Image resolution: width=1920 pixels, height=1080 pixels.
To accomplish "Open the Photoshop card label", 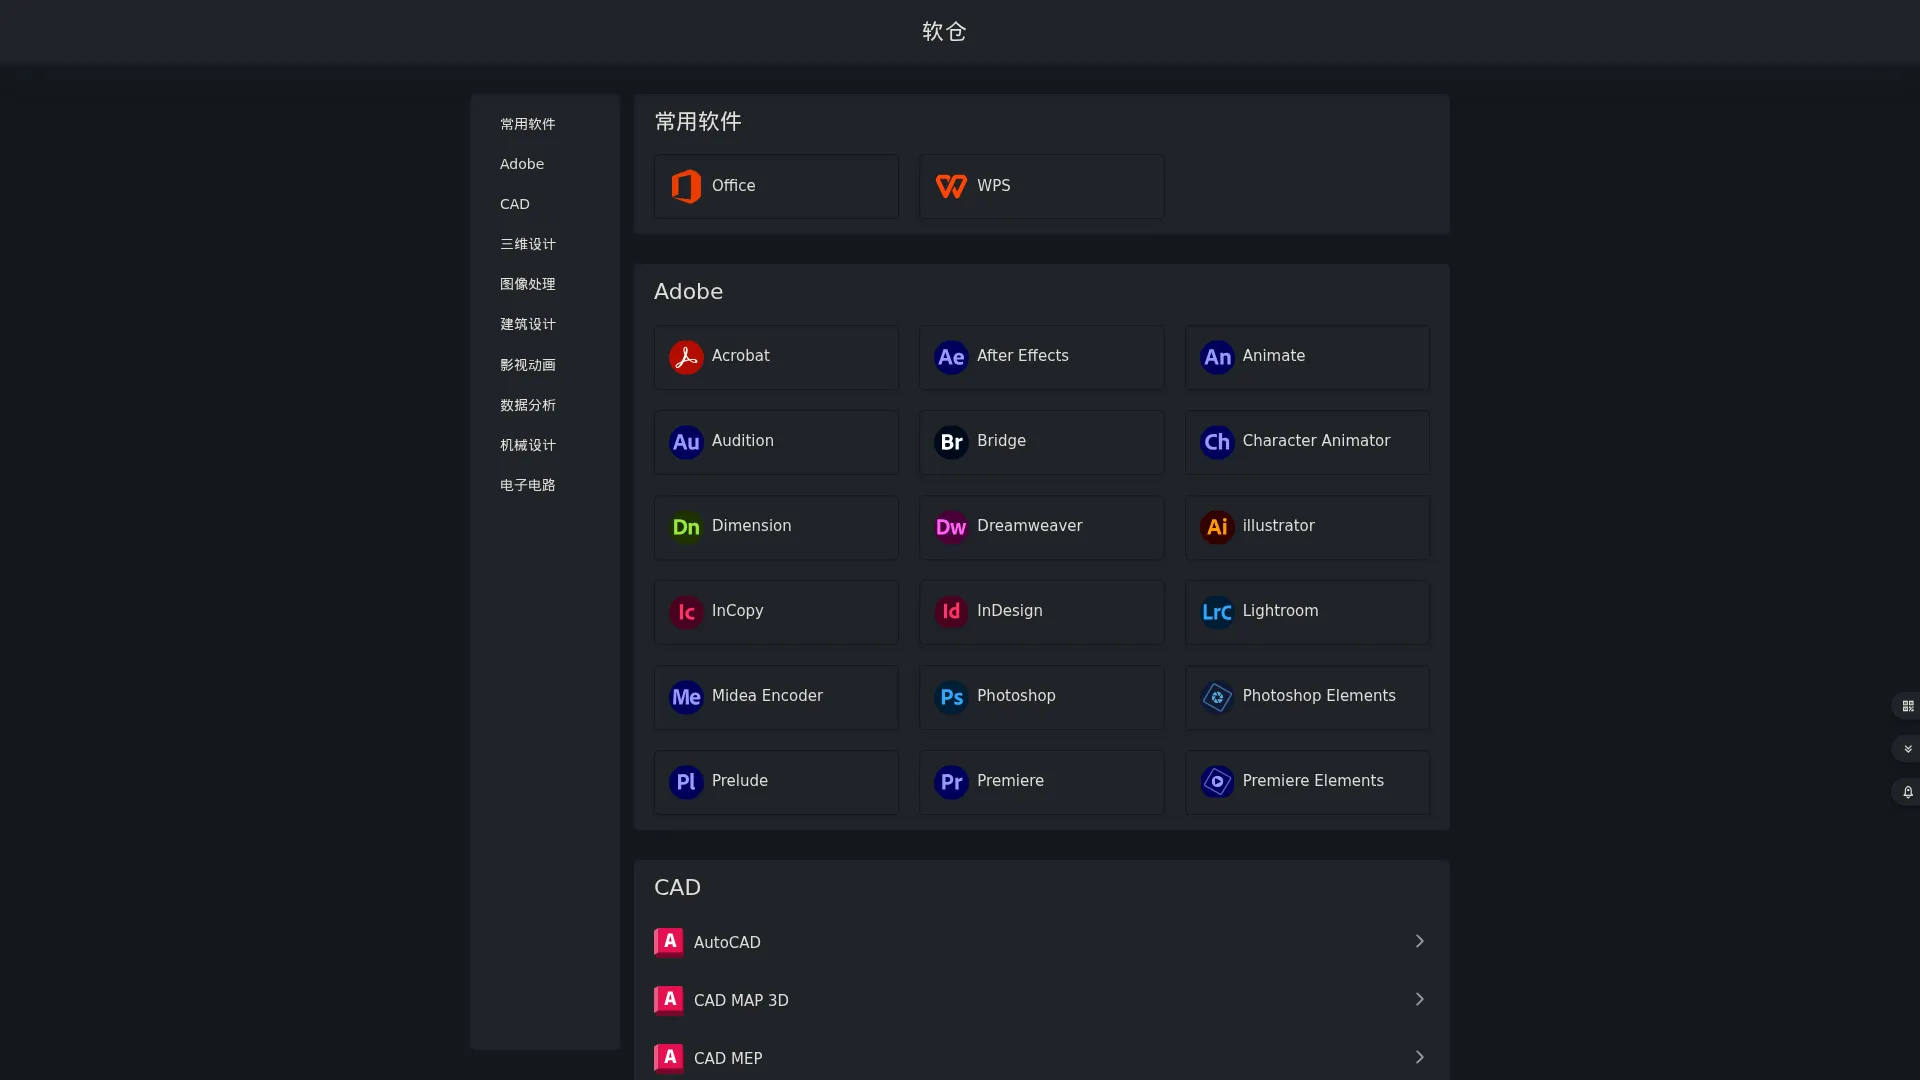I will pyautogui.click(x=1016, y=696).
